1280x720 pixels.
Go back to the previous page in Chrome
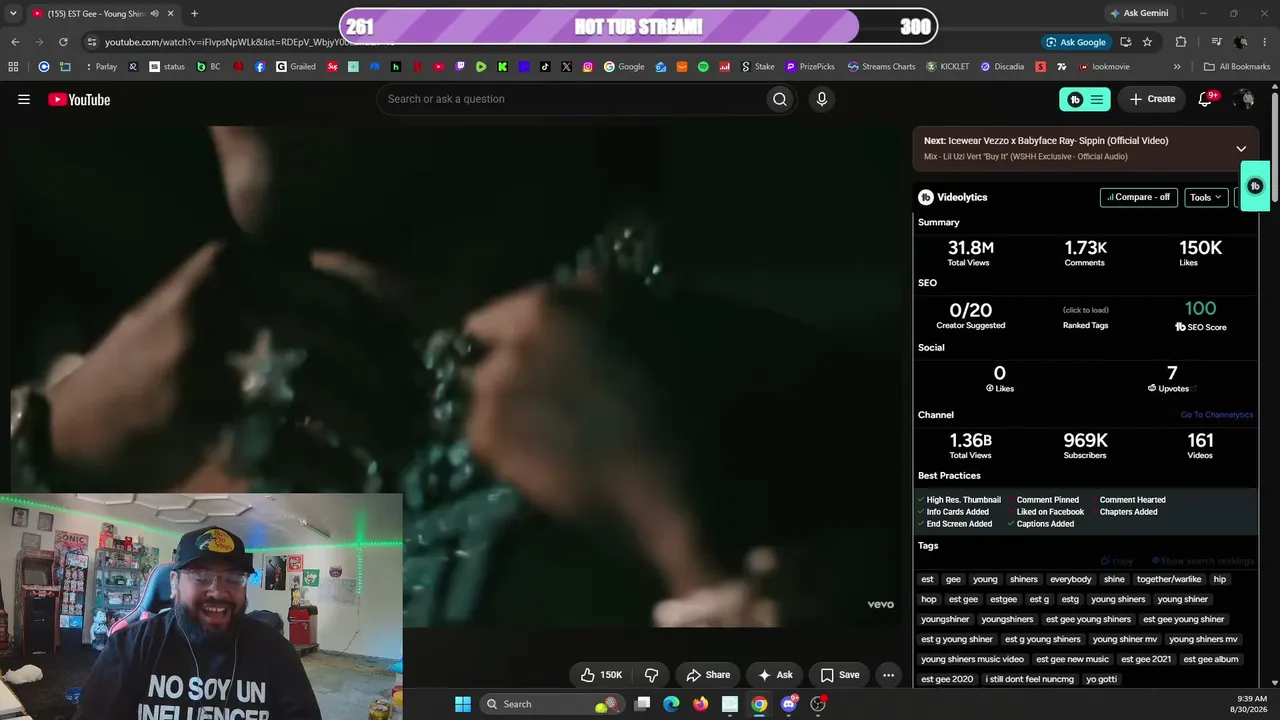(15, 42)
